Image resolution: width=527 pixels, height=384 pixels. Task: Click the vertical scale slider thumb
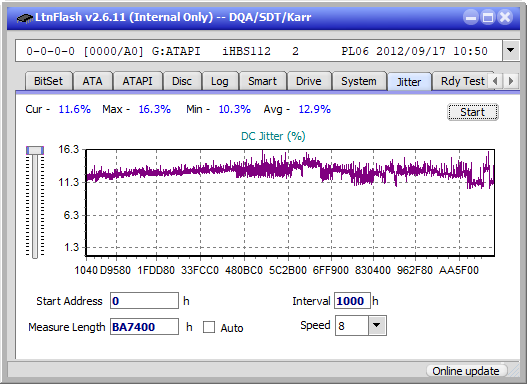point(35,150)
